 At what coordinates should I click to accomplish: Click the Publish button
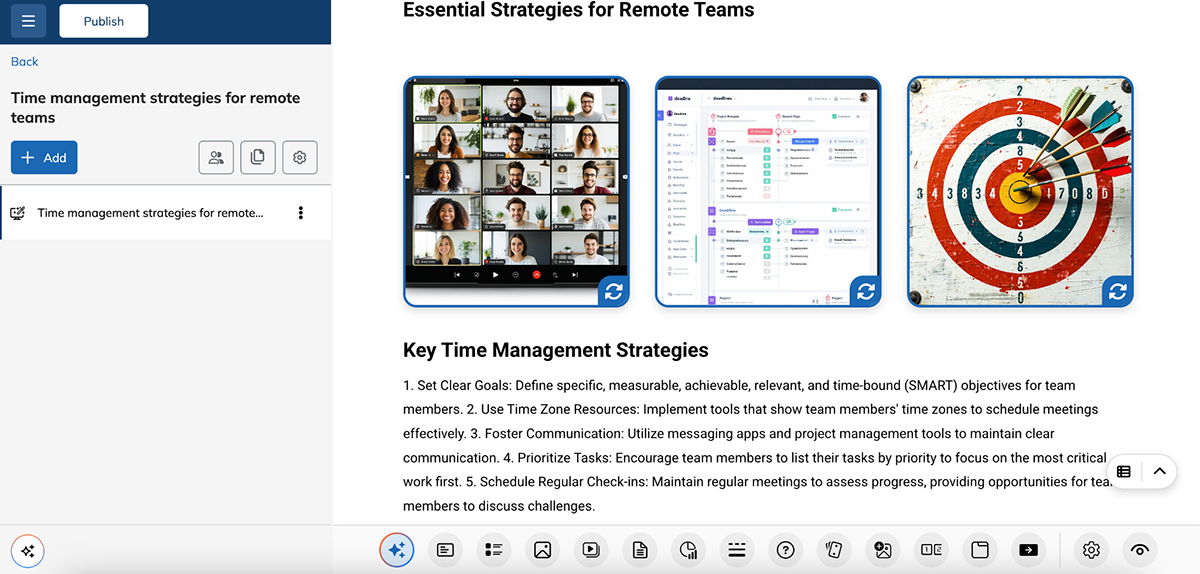point(104,21)
